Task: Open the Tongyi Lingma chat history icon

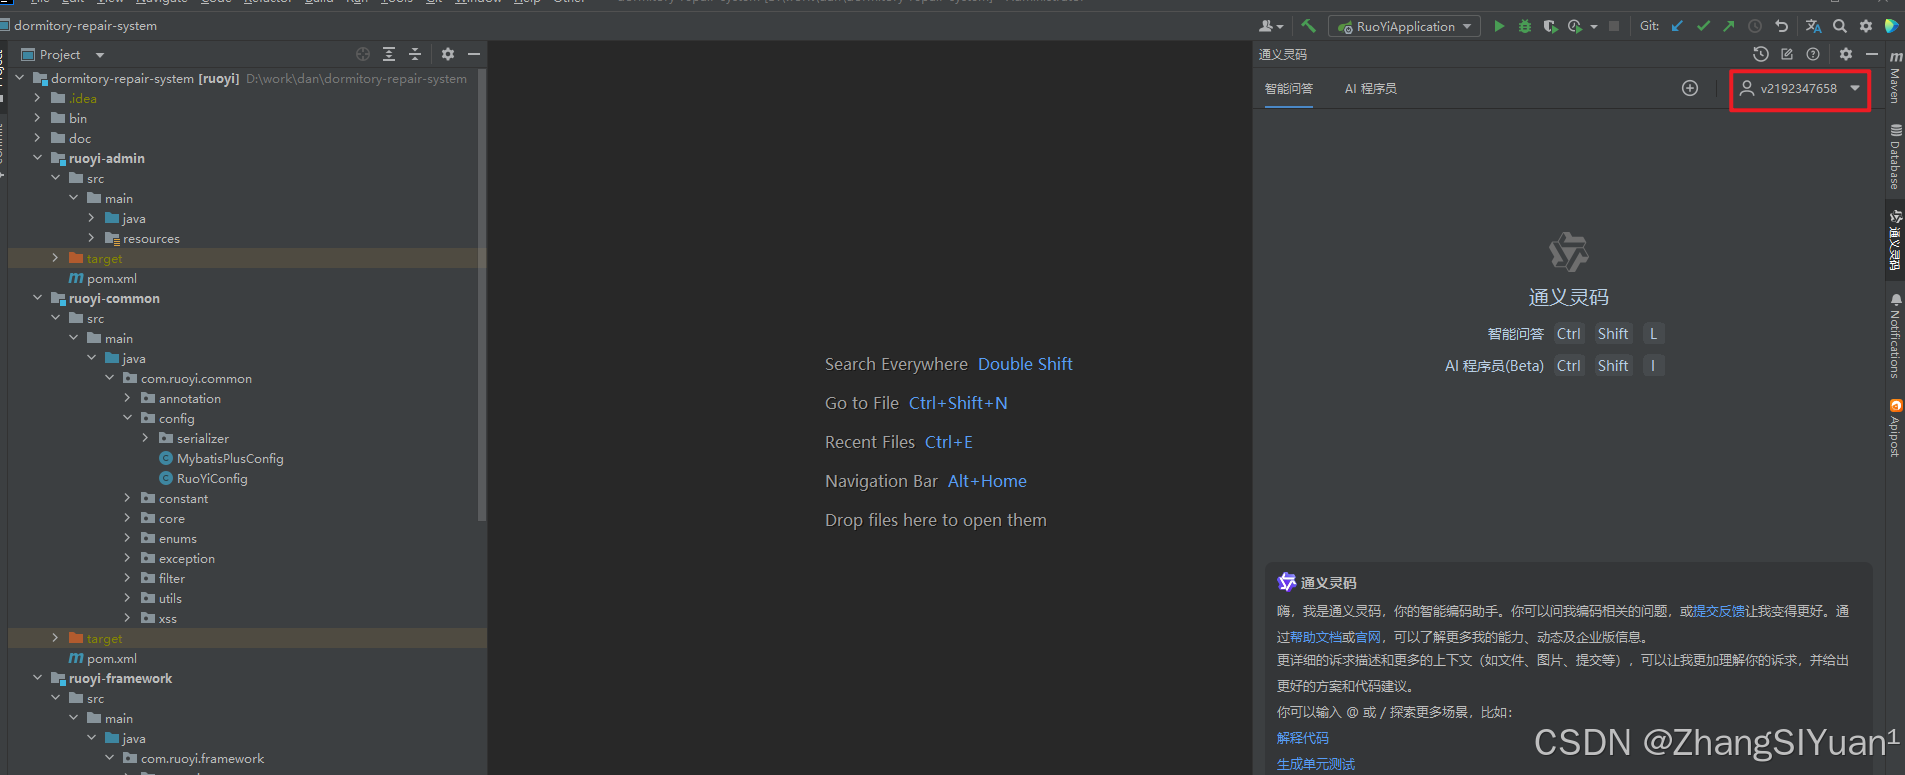Action: click(x=1761, y=54)
